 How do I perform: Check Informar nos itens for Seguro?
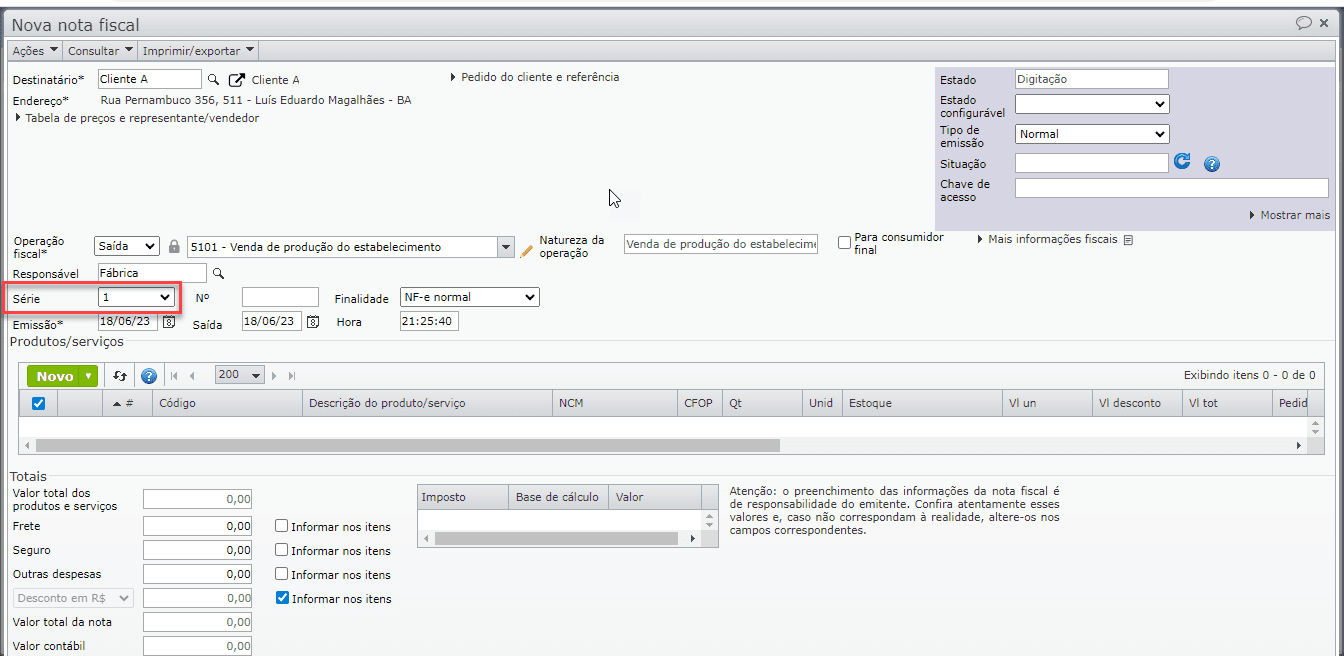tap(282, 550)
